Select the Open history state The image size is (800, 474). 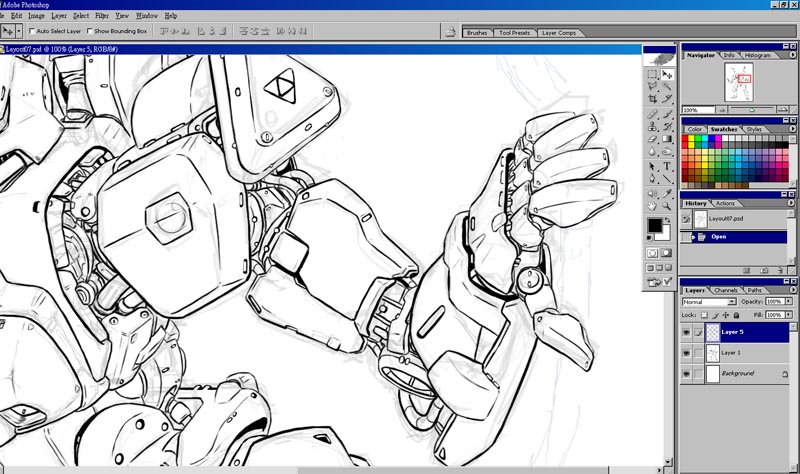tap(734, 237)
